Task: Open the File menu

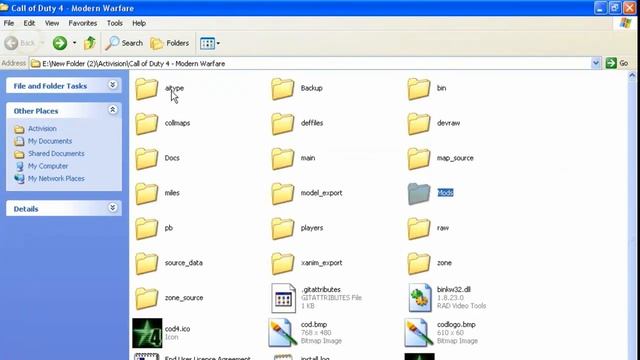Action: [9, 23]
